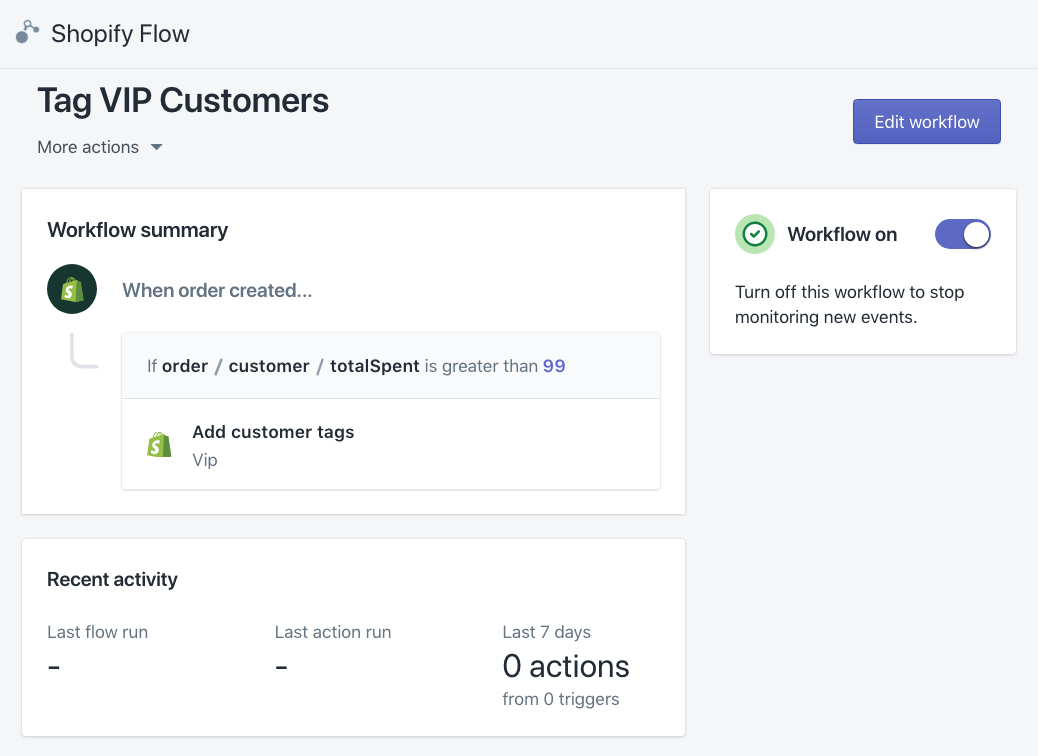
Task: Click the Tag VIP Customers heading
Action: (x=183, y=101)
